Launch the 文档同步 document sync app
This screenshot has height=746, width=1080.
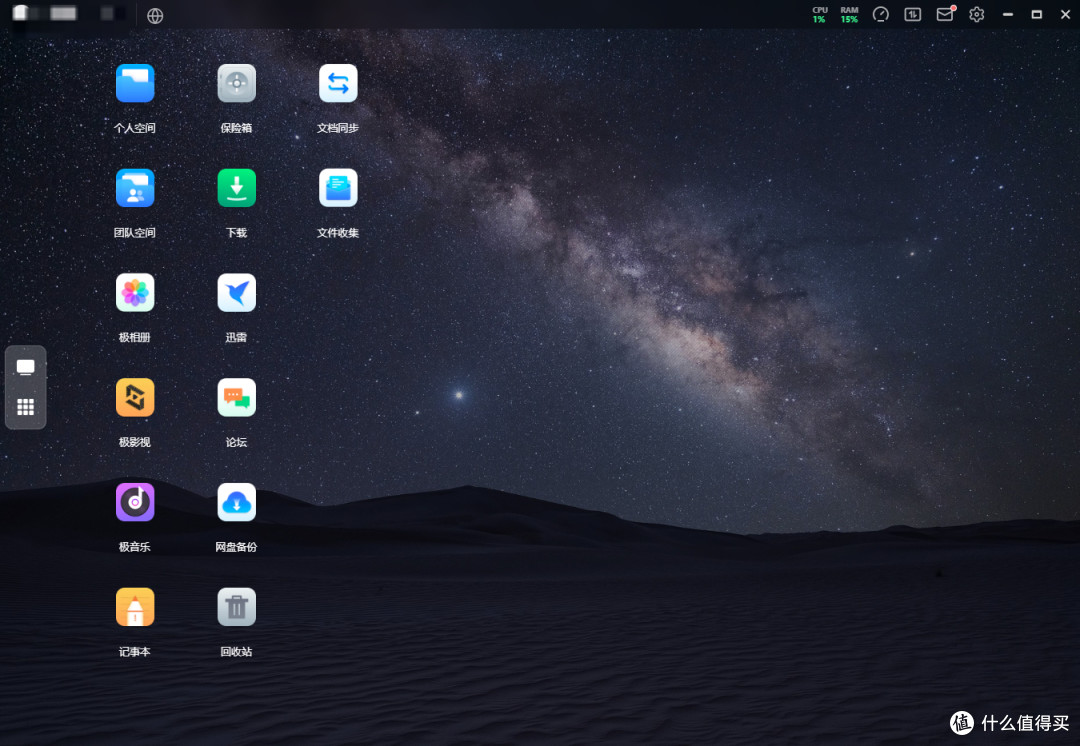[338, 83]
